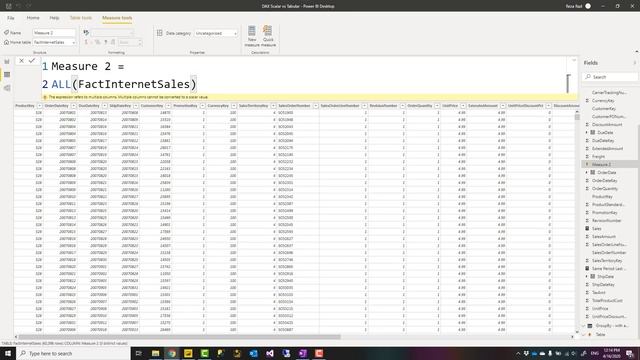Select SalesAmount in Fields list

pos(604,237)
